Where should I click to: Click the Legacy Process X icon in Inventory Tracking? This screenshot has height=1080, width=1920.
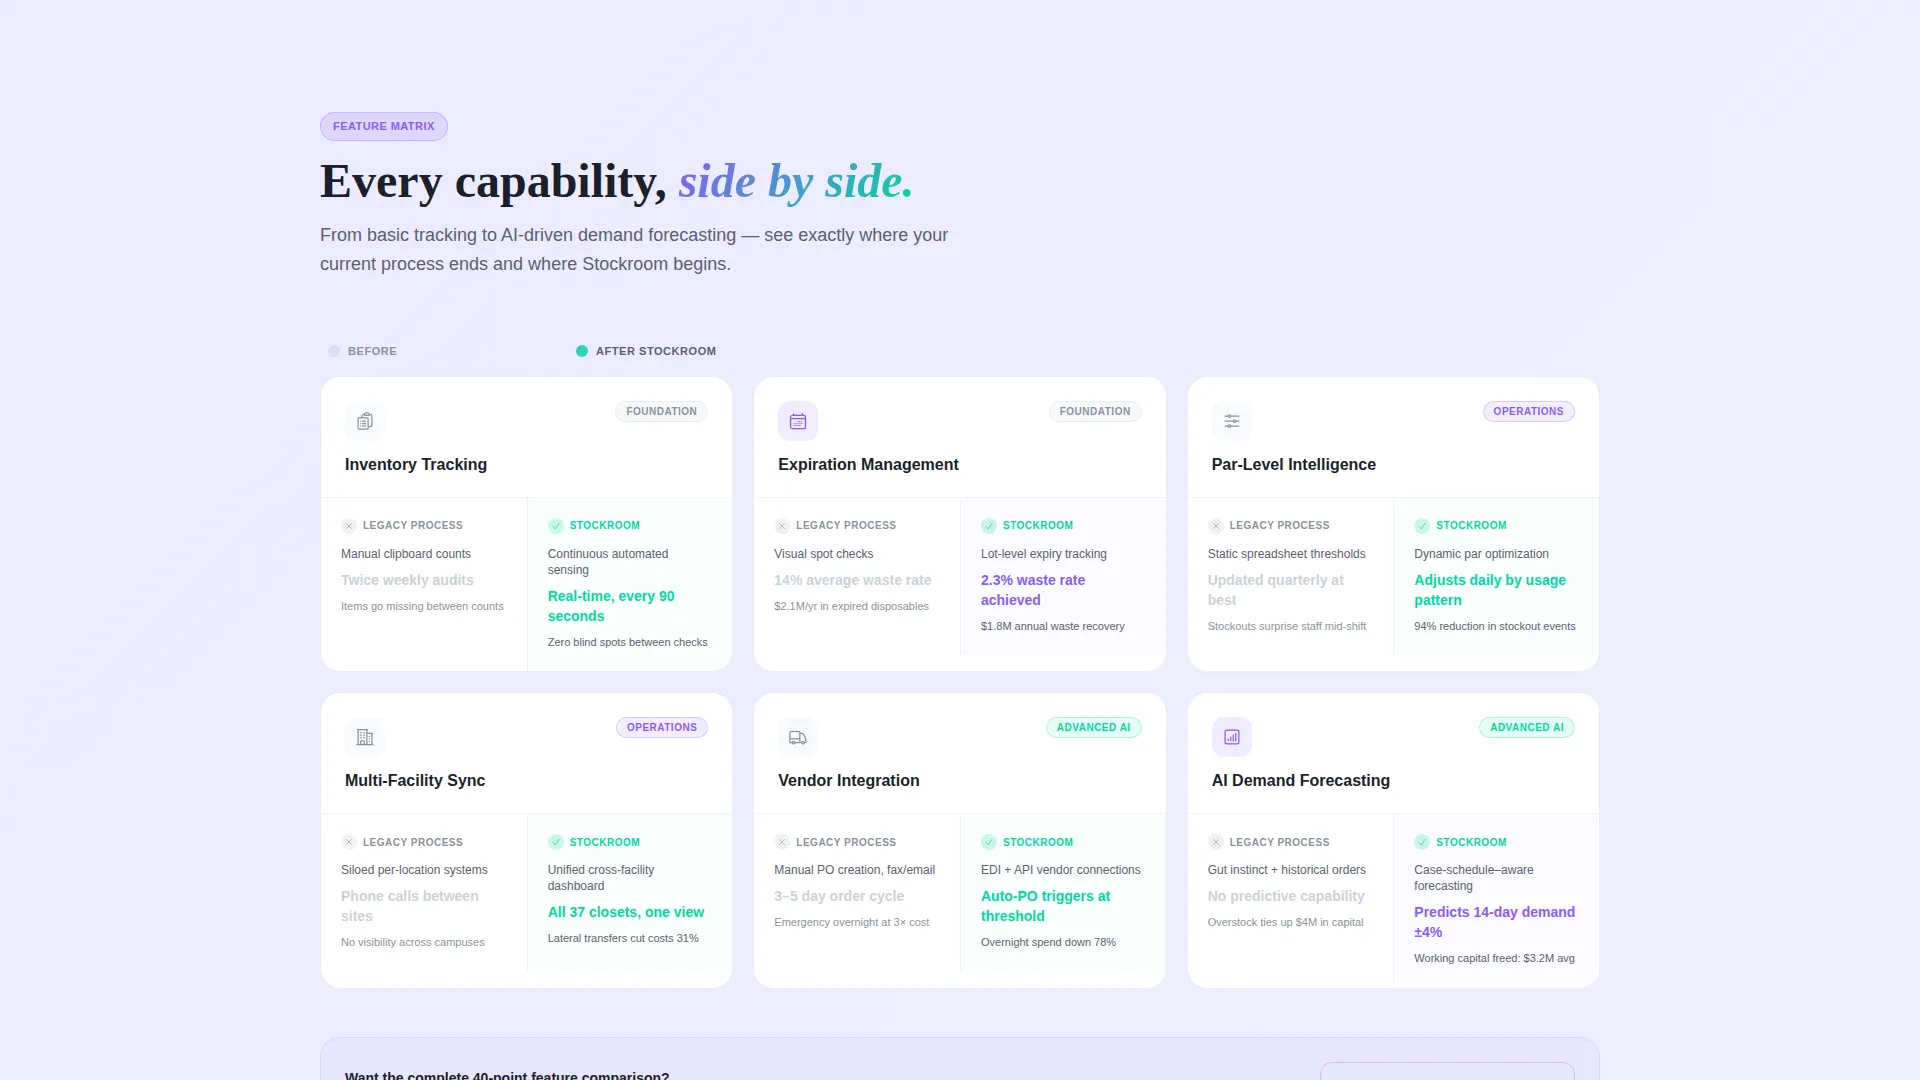[349, 526]
